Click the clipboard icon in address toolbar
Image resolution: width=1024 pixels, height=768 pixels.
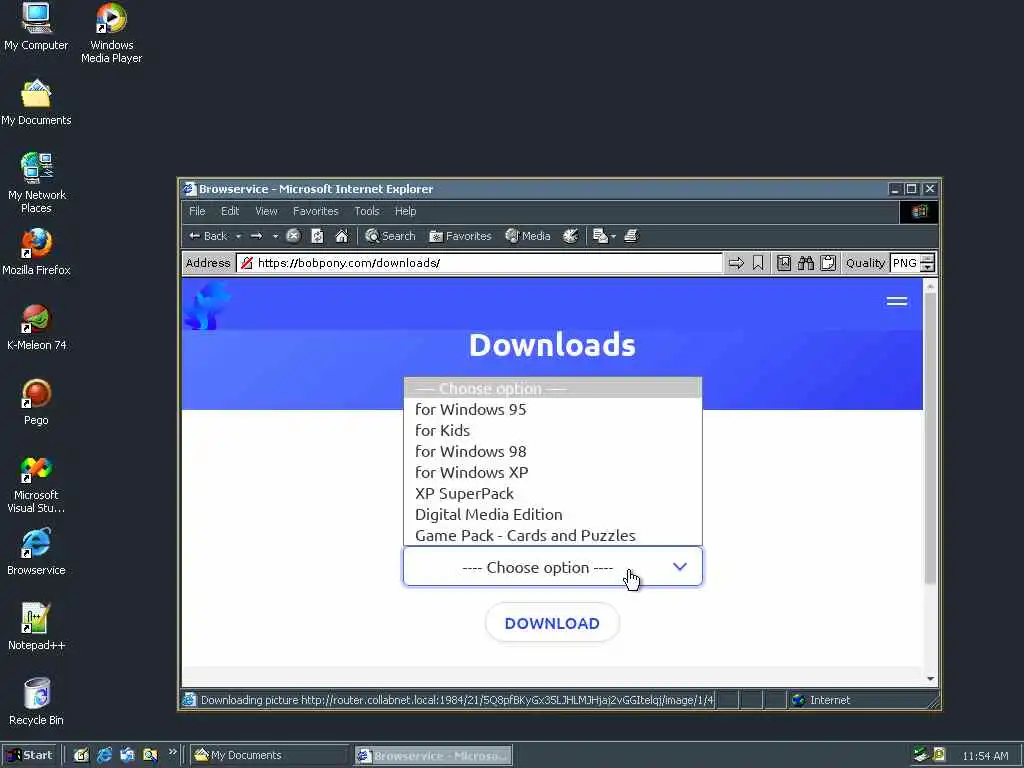pyautogui.click(x=828, y=263)
